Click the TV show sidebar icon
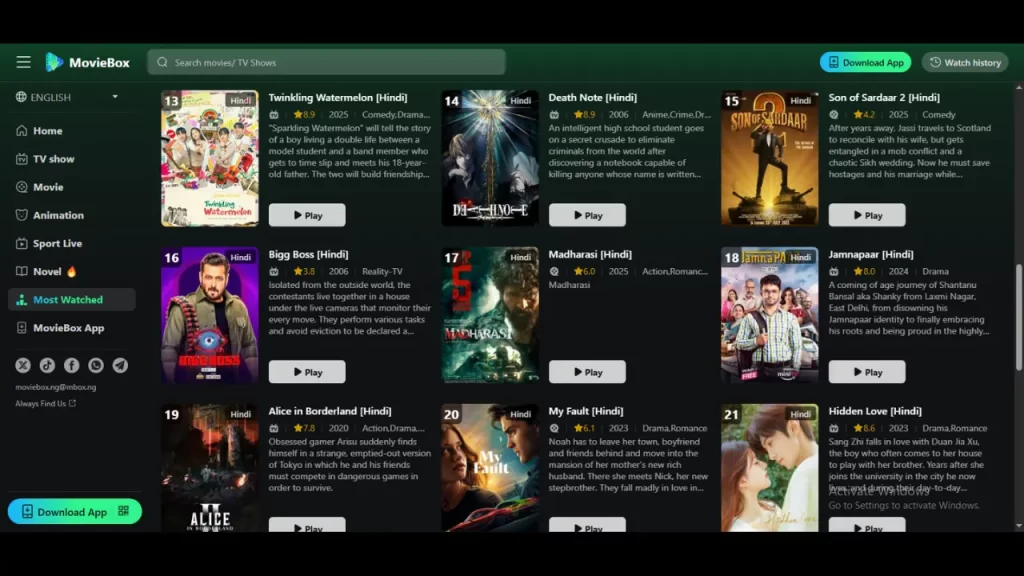 22,159
